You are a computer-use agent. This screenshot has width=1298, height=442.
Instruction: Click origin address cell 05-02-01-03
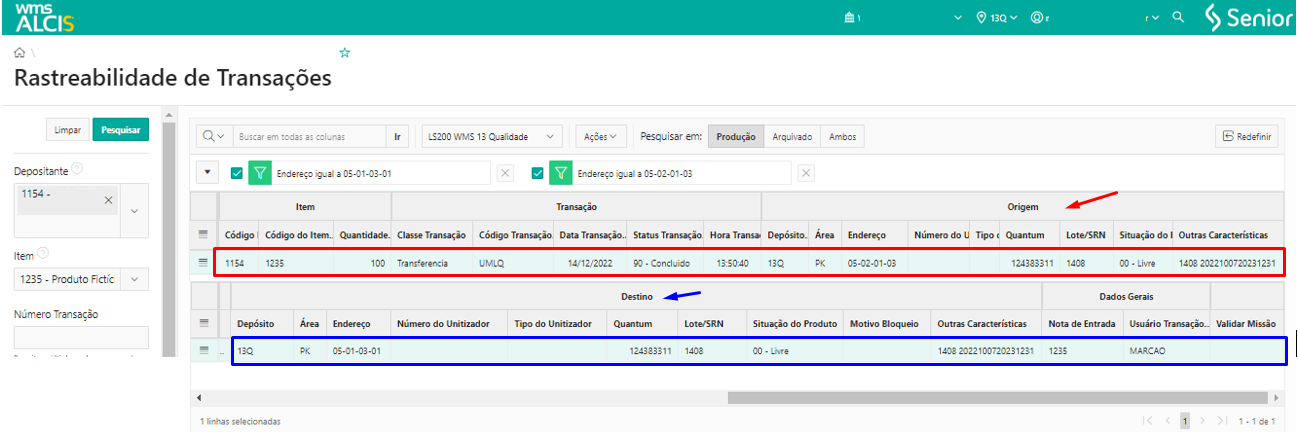click(875, 262)
